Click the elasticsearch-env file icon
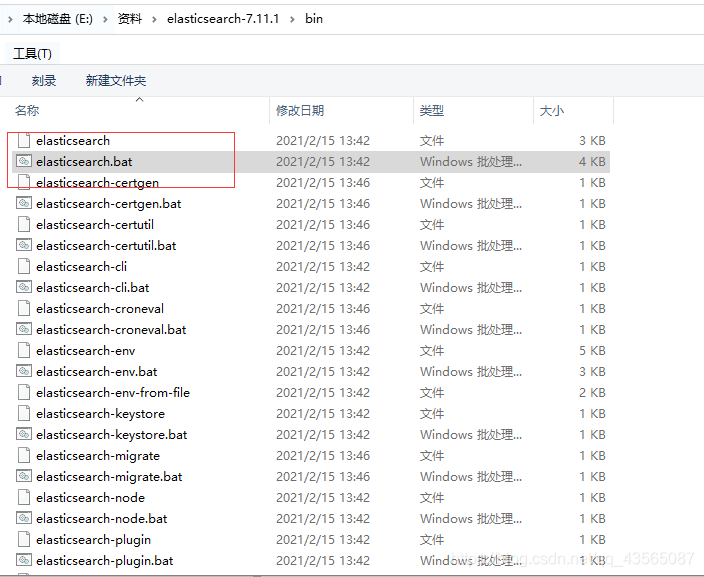 pyautogui.click(x=24, y=351)
